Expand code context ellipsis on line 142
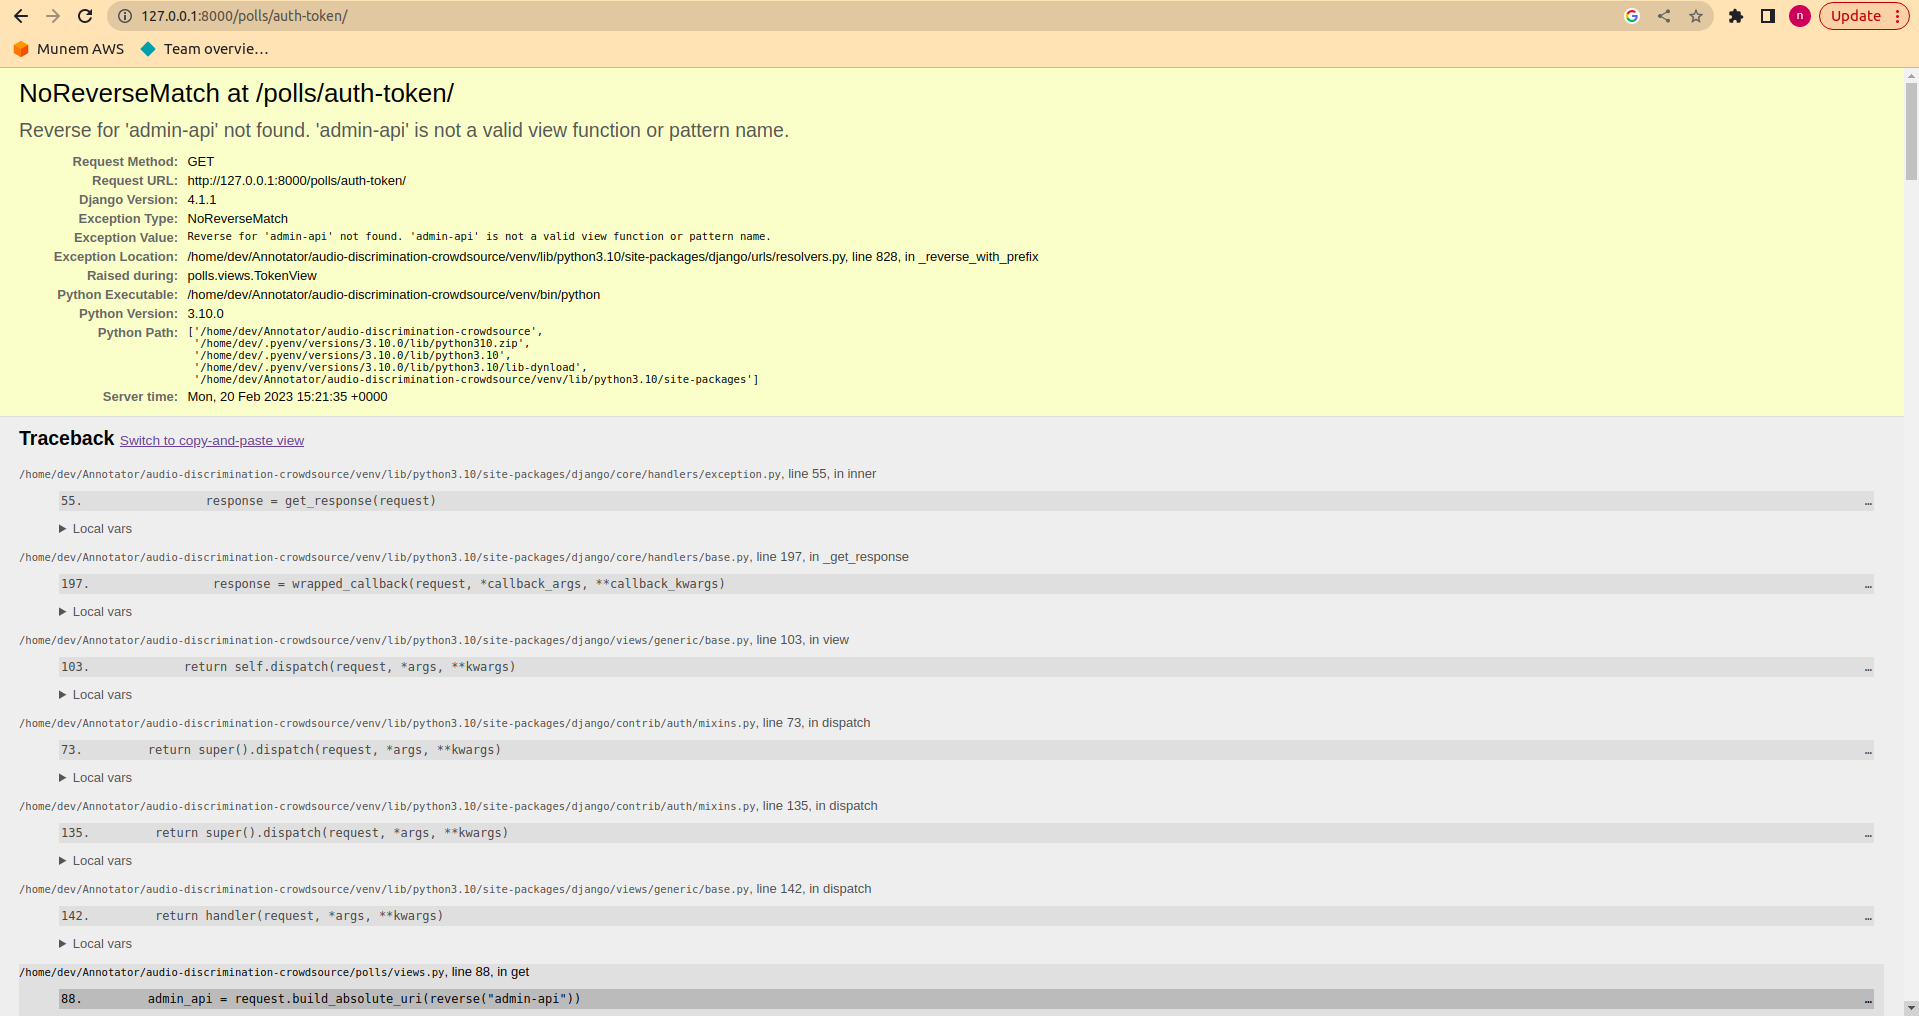1919x1016 pixels. [x=1868, y=916]
